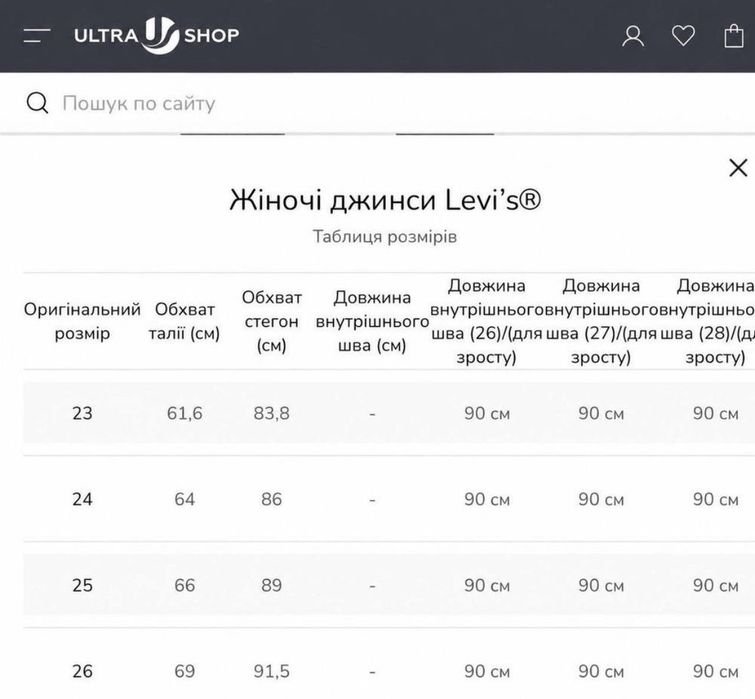
Task: Select size 24 in the table
Action: (82, 499)
